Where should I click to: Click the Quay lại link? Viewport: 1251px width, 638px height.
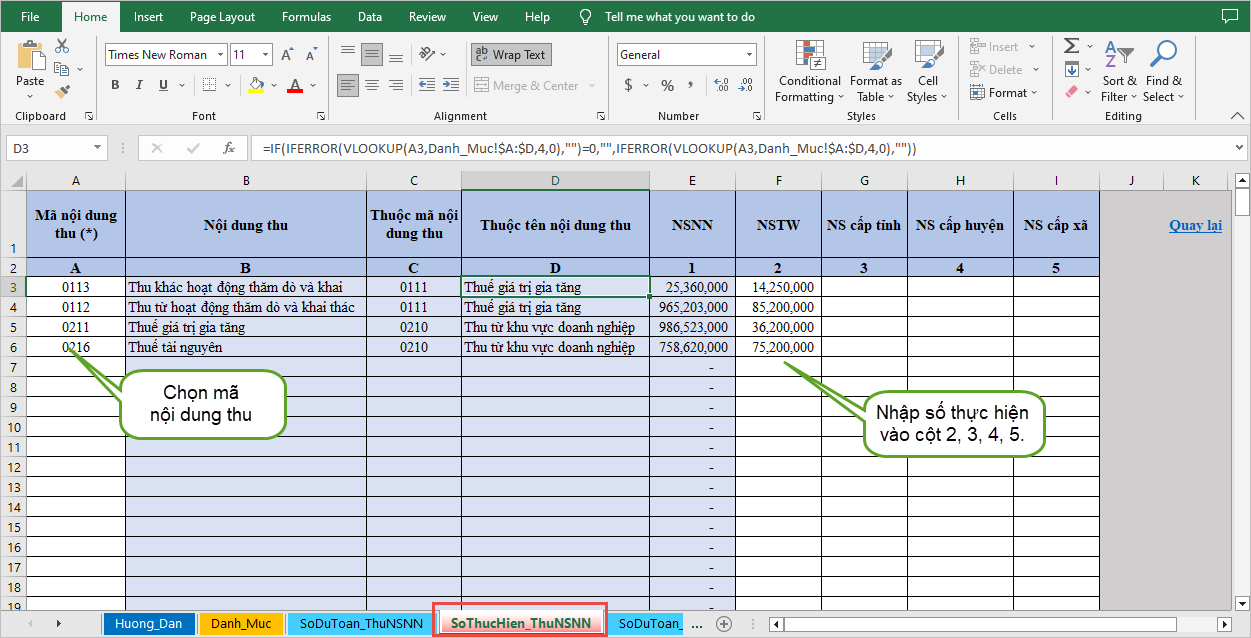[1195, 225]
